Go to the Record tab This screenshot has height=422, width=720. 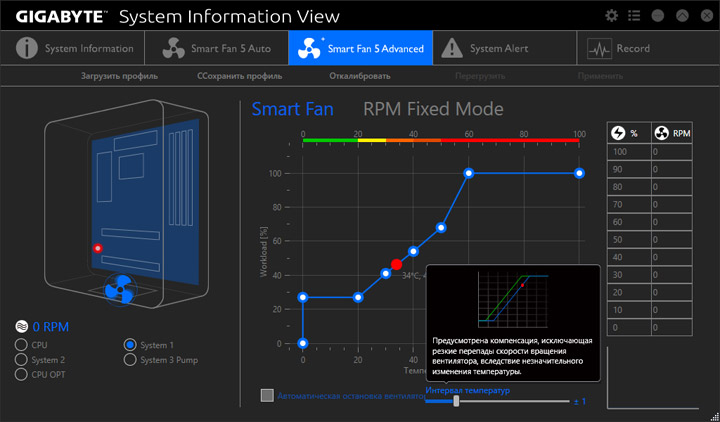(x=648, y=48)
